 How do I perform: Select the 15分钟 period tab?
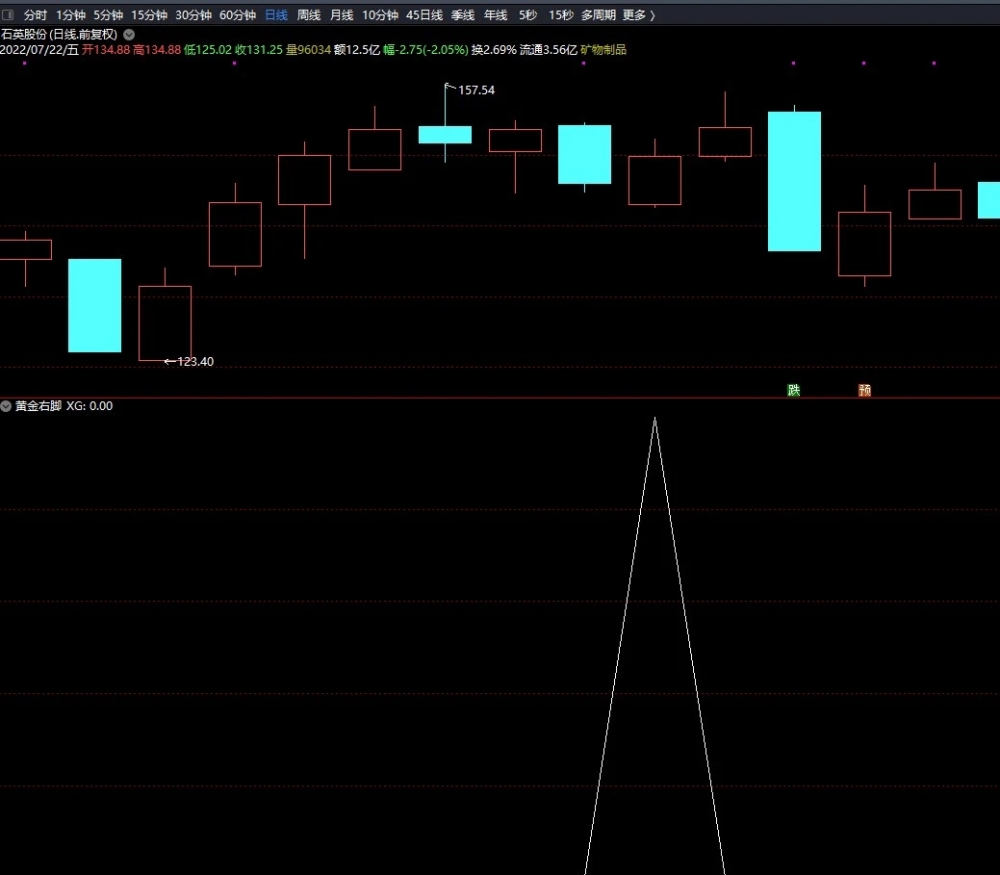point(149,15)
